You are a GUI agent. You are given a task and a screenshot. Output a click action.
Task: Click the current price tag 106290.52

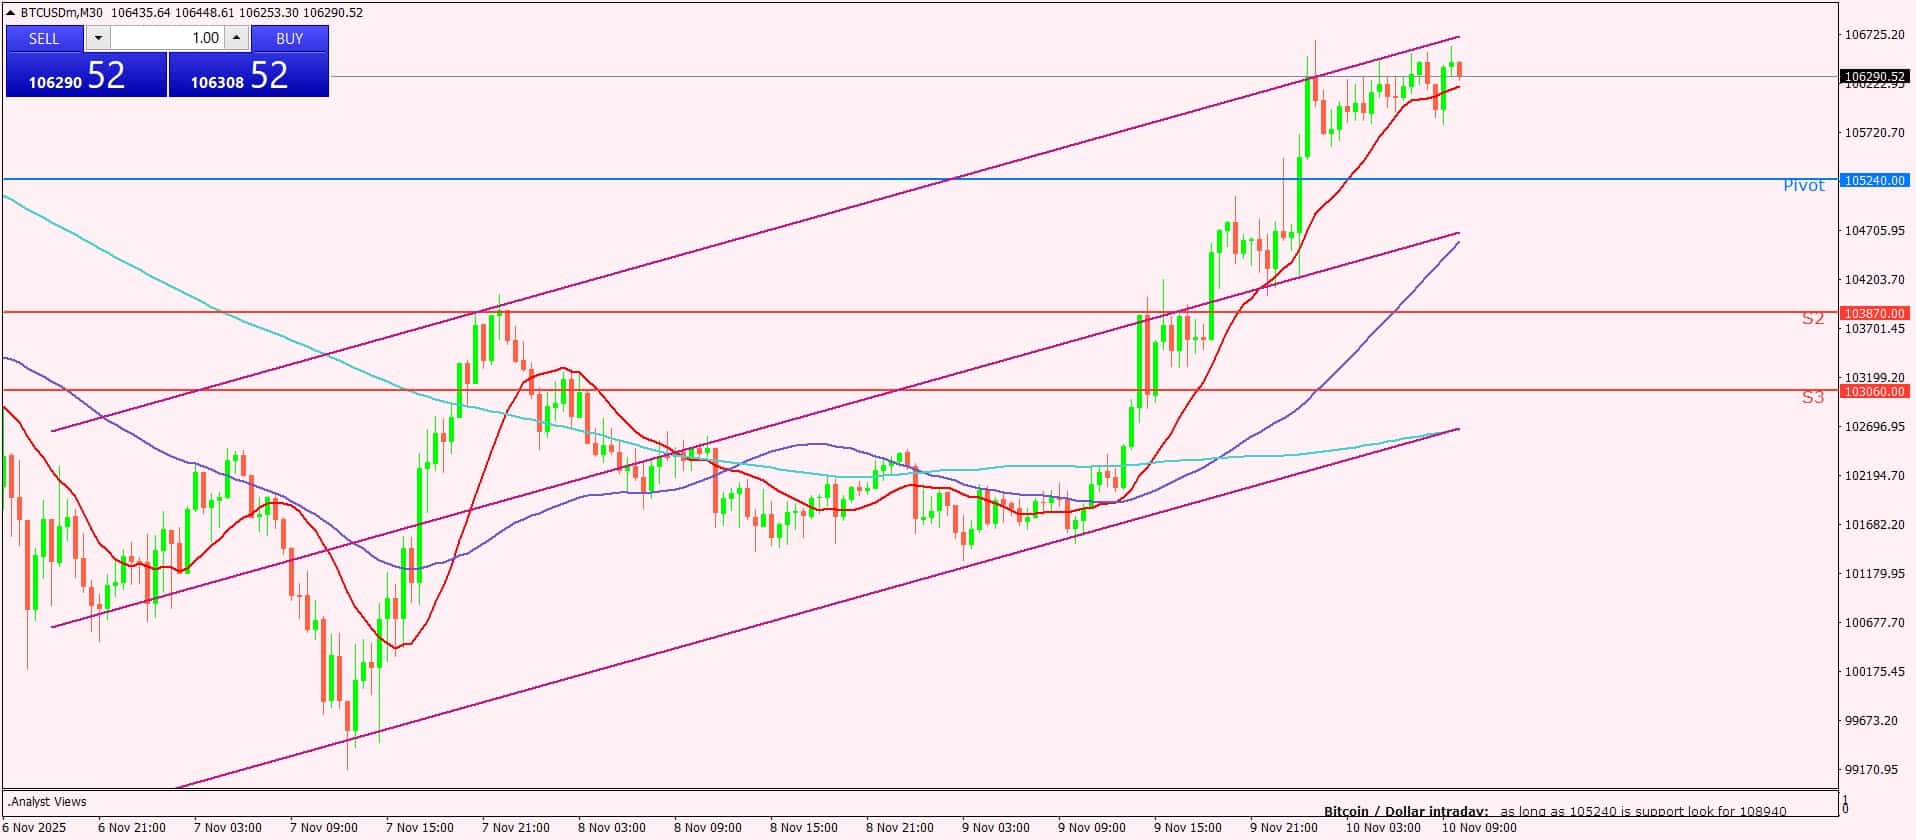click(x=1875, y=77)
